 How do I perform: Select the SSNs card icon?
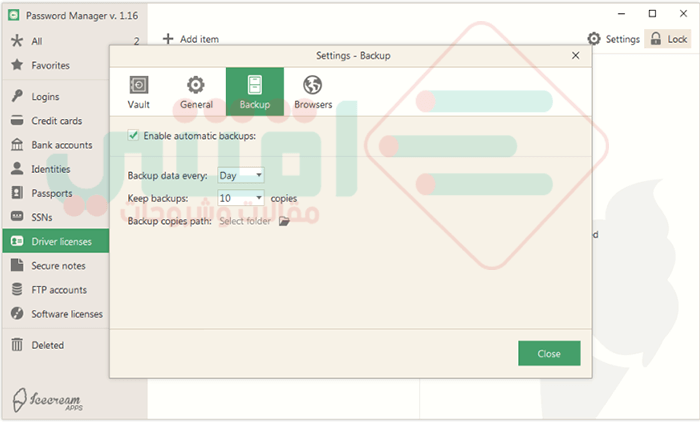pyautogui.click(x=17, y=217)
